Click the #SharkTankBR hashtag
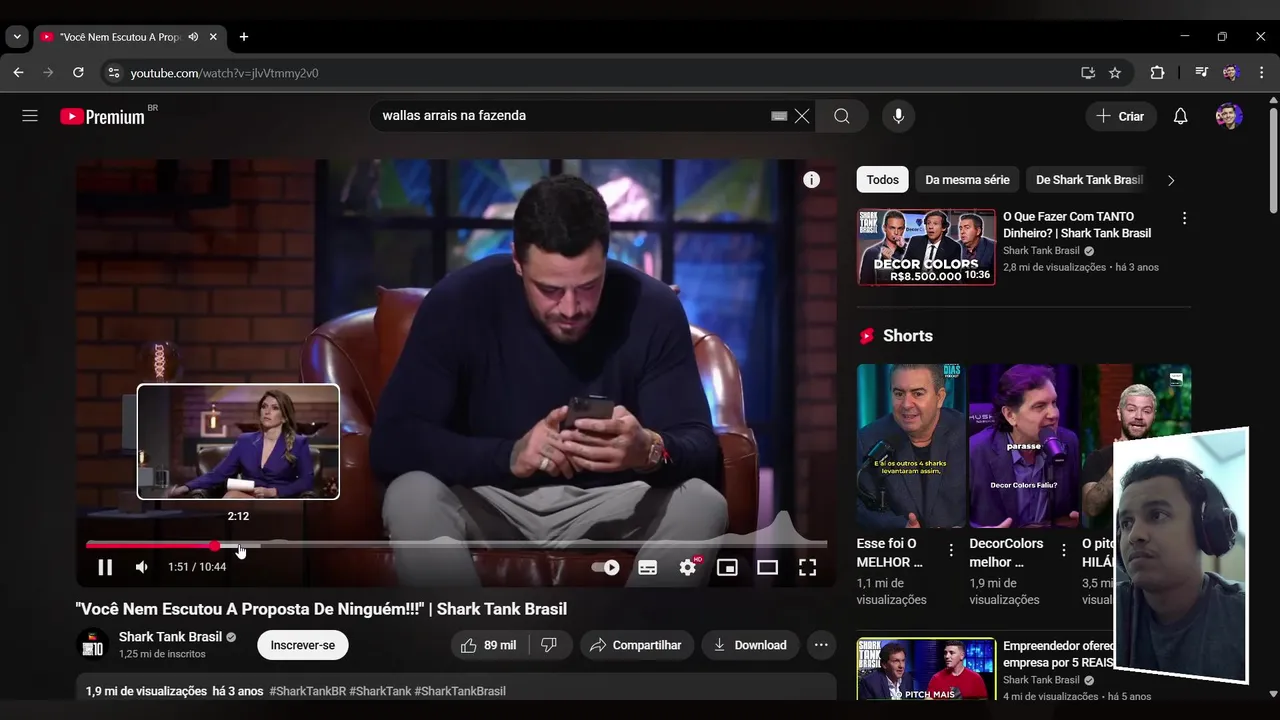The image size is (1280, 720). pyautogui.click(x=307, y=691)
